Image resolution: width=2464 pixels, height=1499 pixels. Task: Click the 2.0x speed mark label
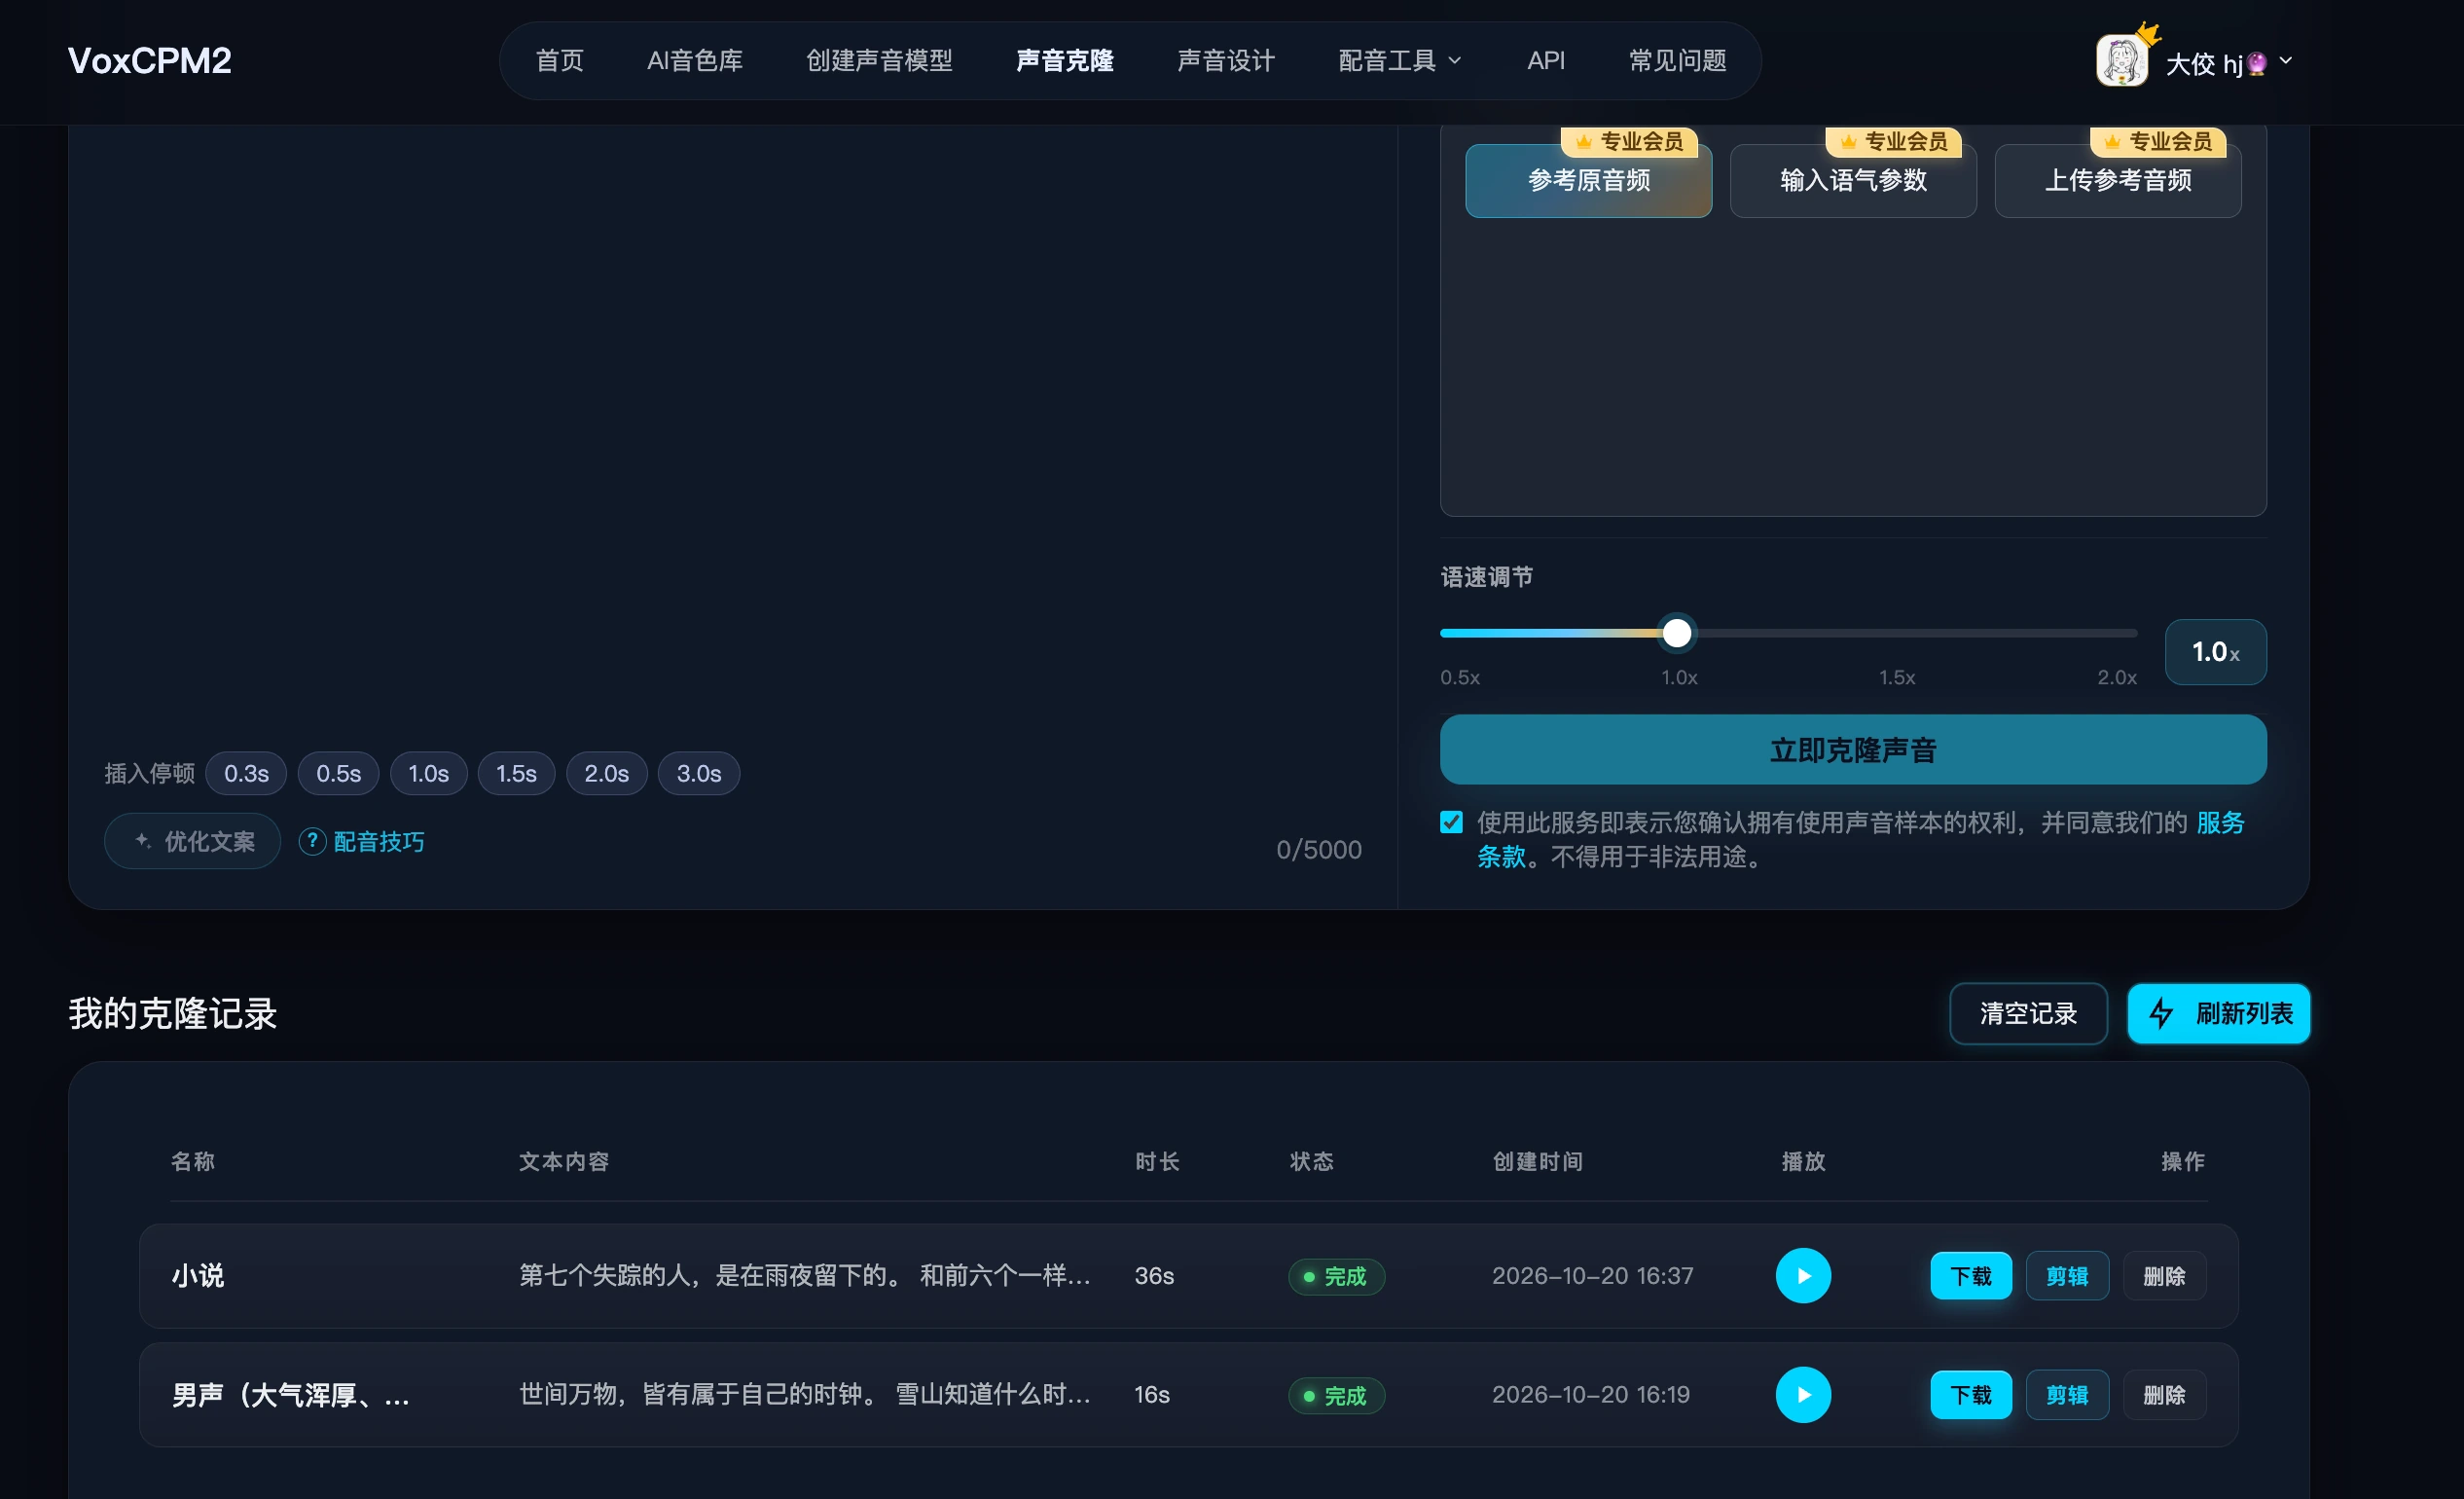point(2116,678)
